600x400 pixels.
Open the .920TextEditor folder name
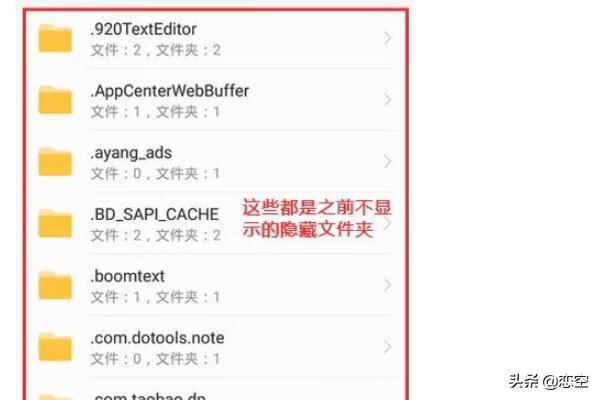[143, 29]
